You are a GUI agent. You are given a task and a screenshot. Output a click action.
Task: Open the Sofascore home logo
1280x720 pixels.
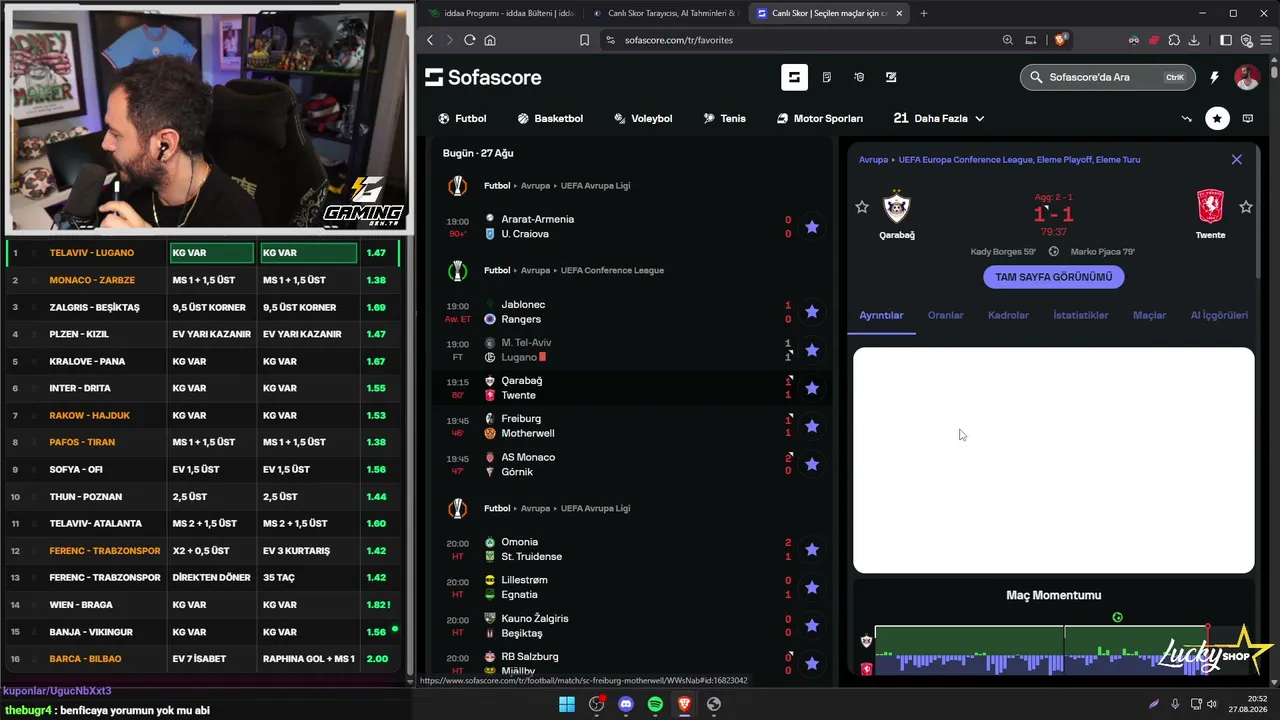[x=483, y=77]
